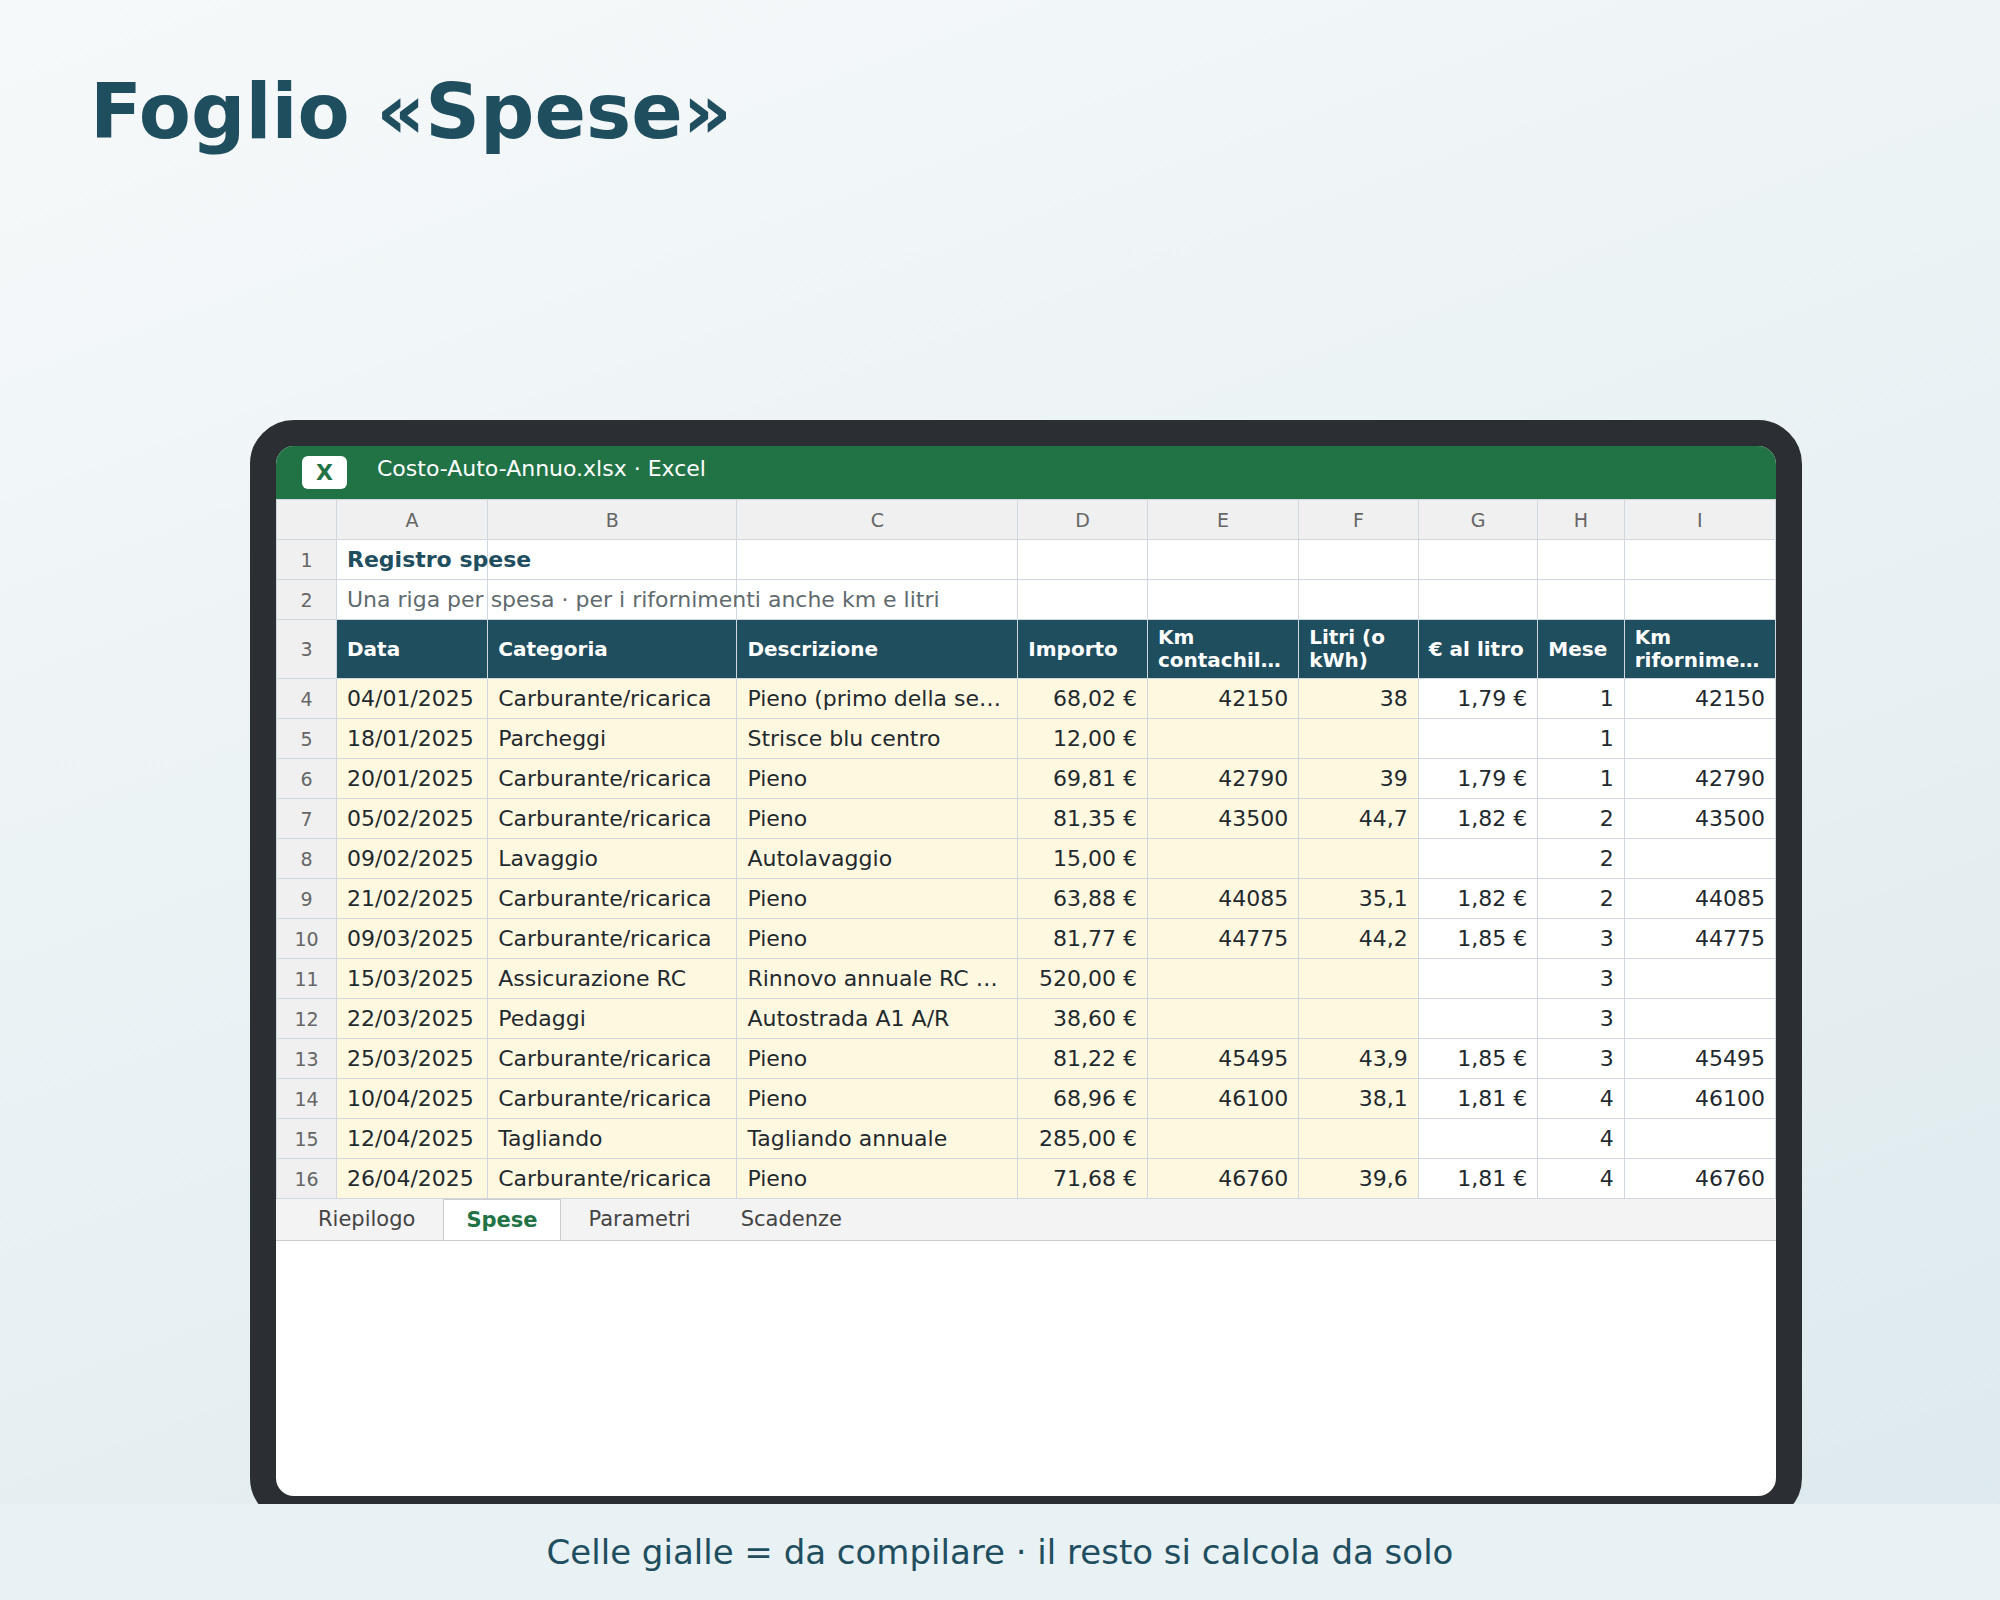Click the 15,00 € amount cell
The height and width of the screenshot is (1600, 2000).
(1082, 859)
